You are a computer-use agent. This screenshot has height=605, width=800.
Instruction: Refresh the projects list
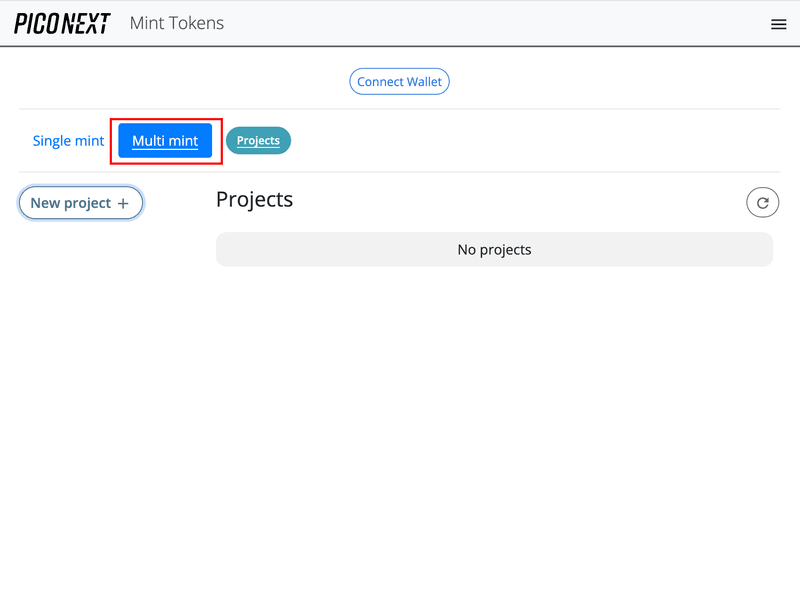click(762, 203)
